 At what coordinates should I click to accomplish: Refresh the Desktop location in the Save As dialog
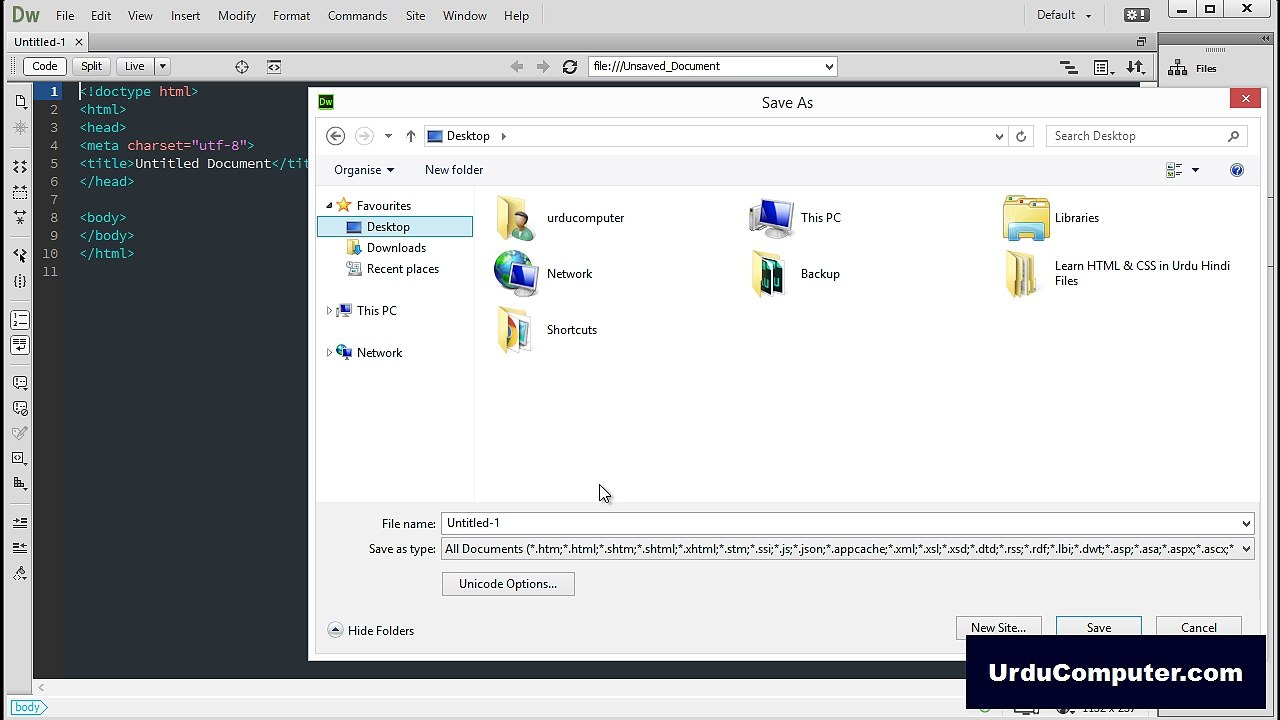[1021, 136]
